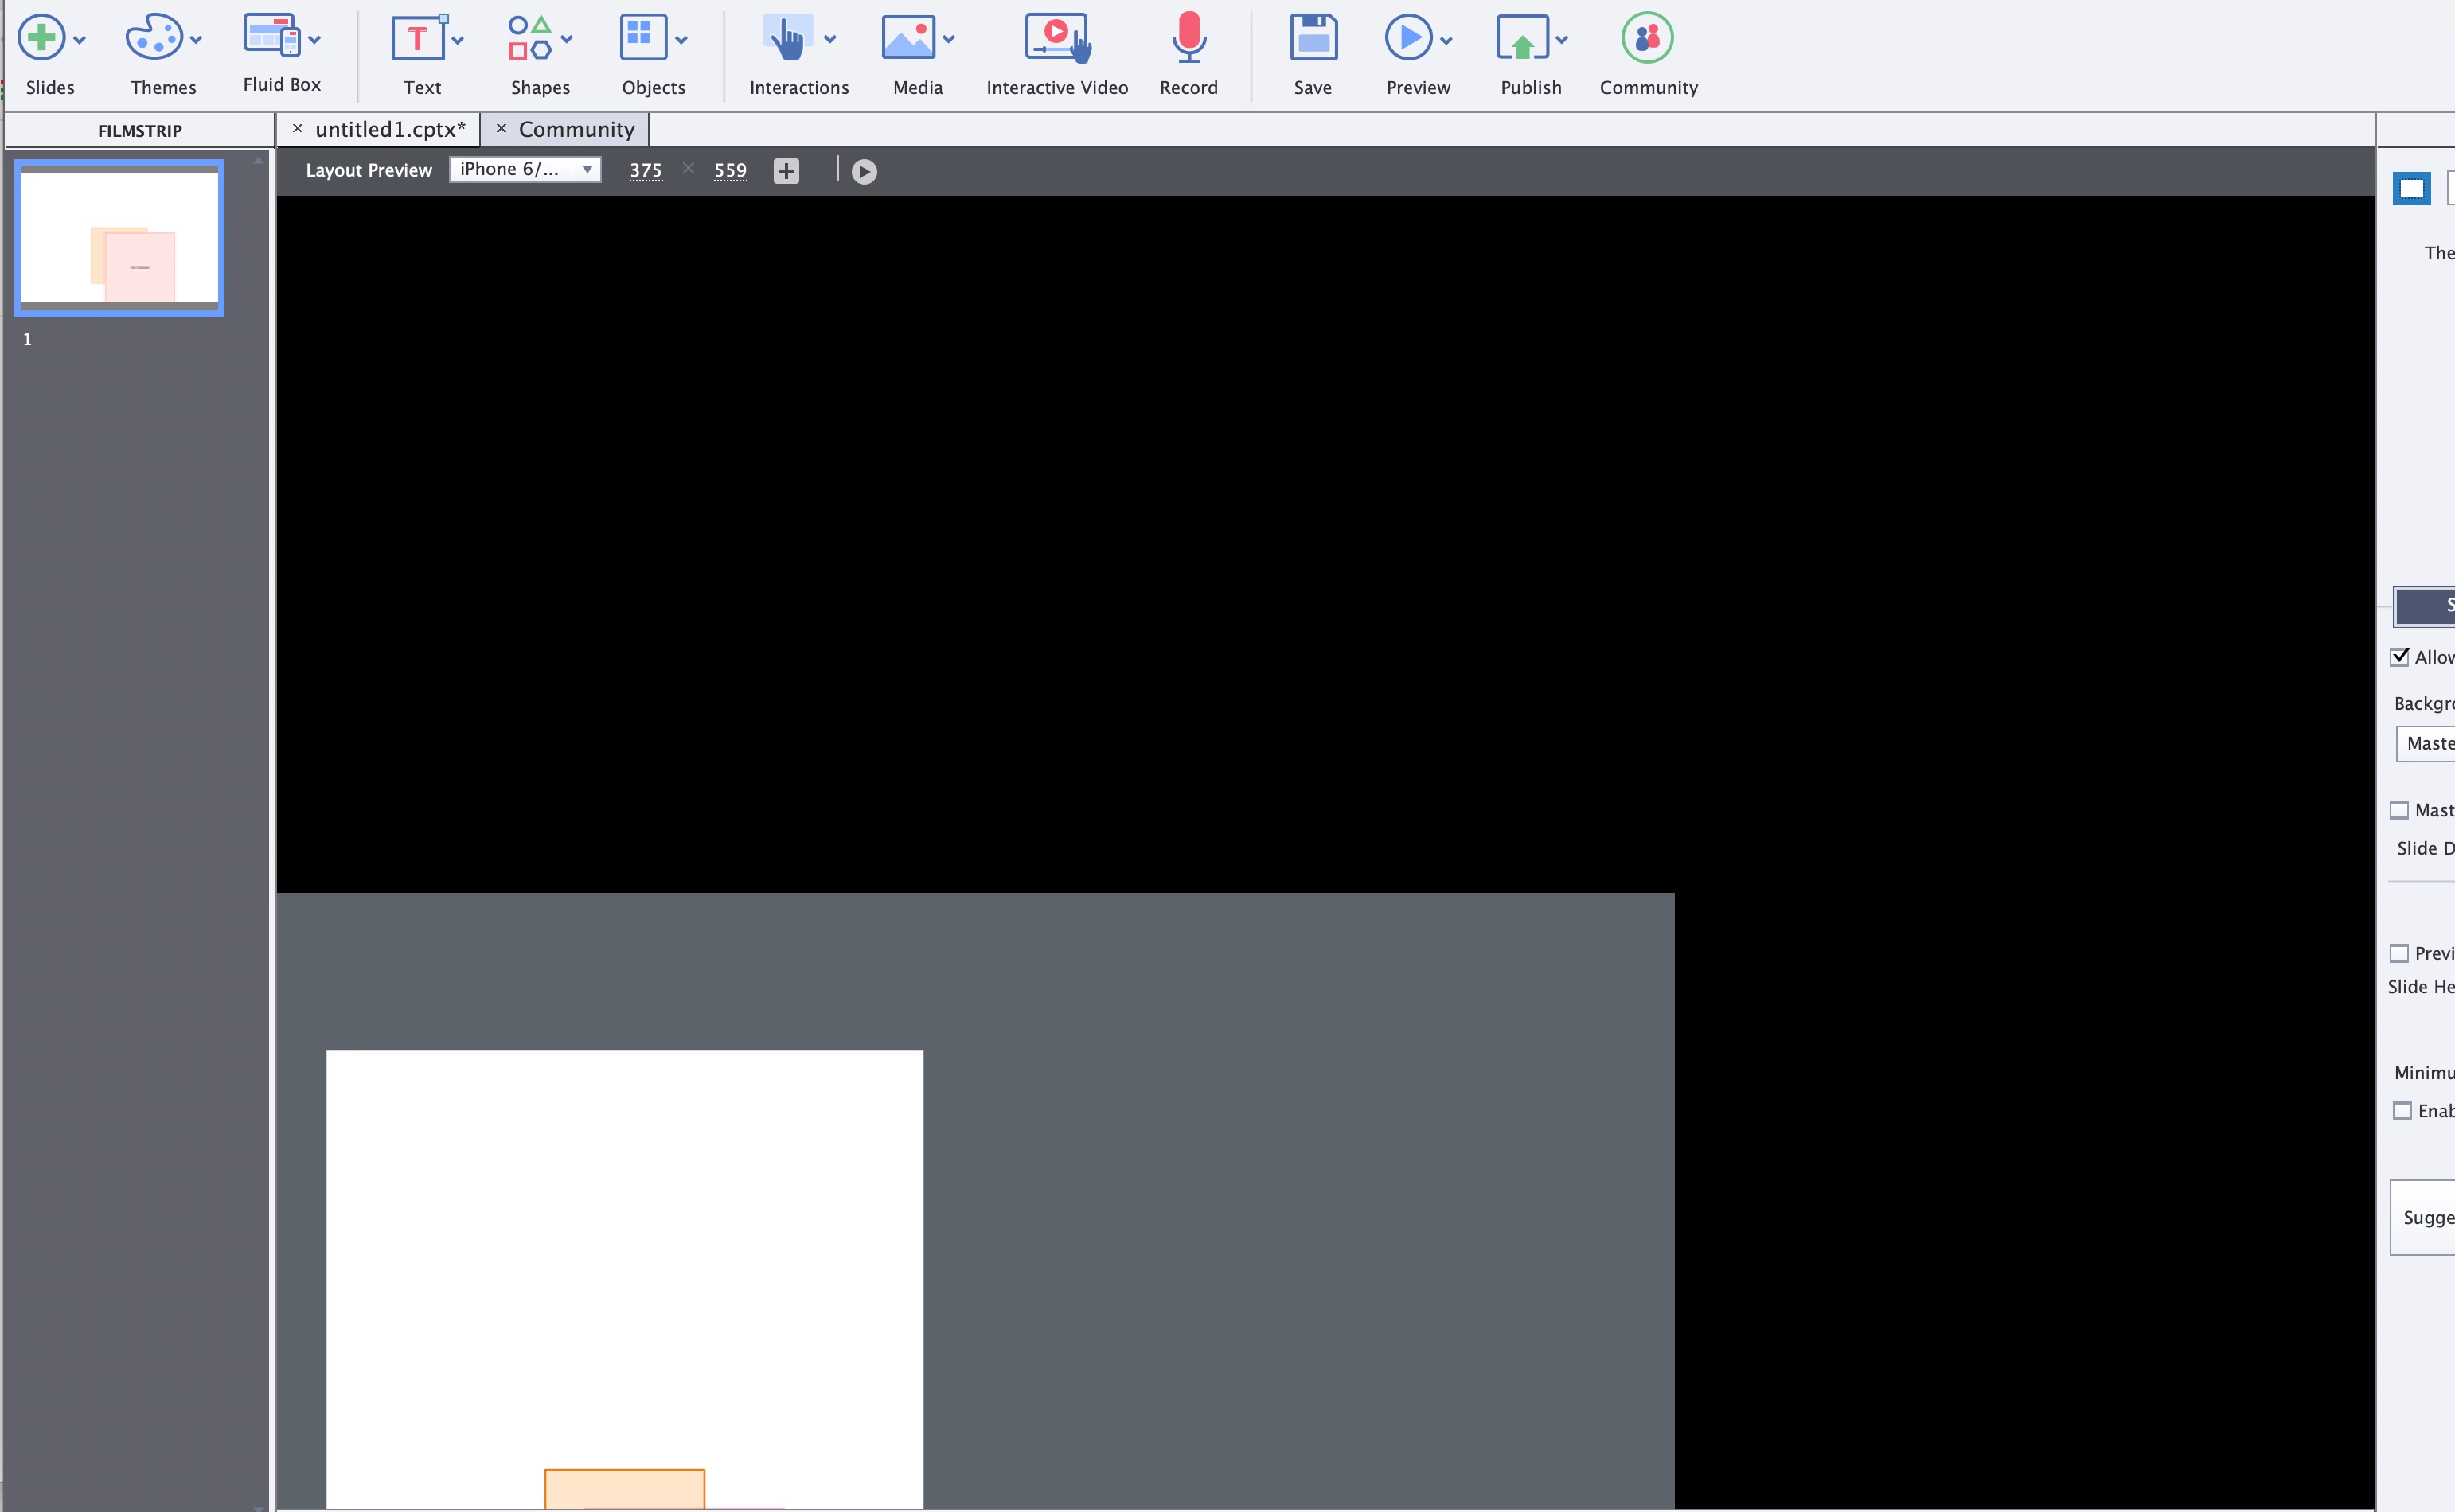Screen dimensions: 2455x1512
Task: Expand the Interactions dropdown arrow
Action: pos(830,40)
